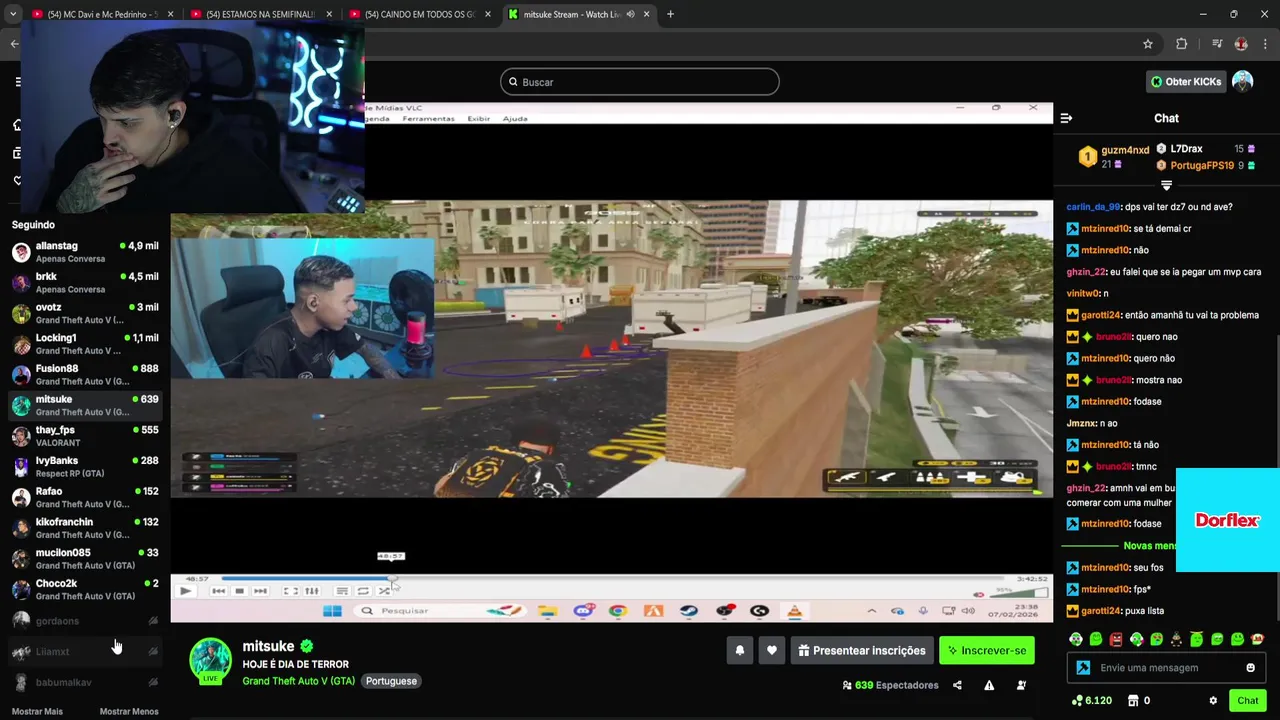Image resolution: width=1280 pixels, height=720 pixels.
Task: Click the report warning triangle icon
Action: coord(989,686)
